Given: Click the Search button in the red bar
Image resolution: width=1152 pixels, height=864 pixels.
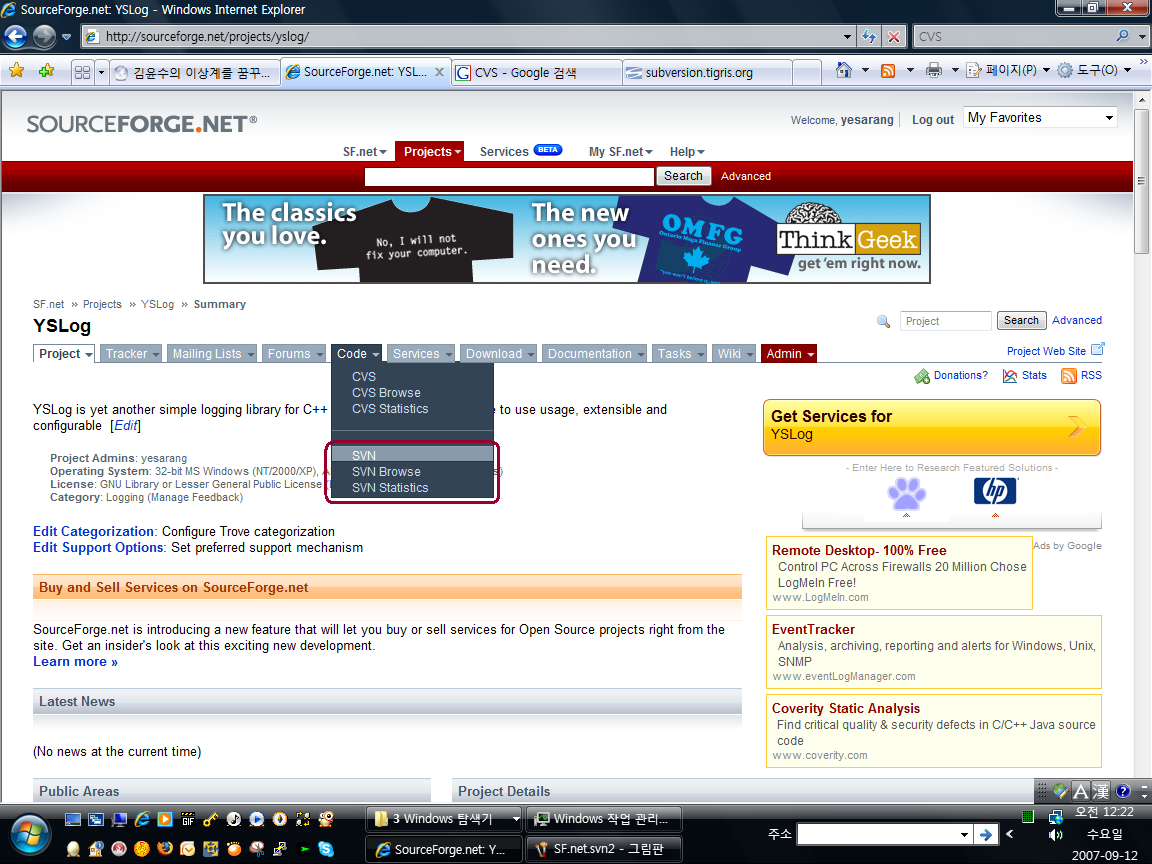Looking at the screenshot, I should pos(683,176).
